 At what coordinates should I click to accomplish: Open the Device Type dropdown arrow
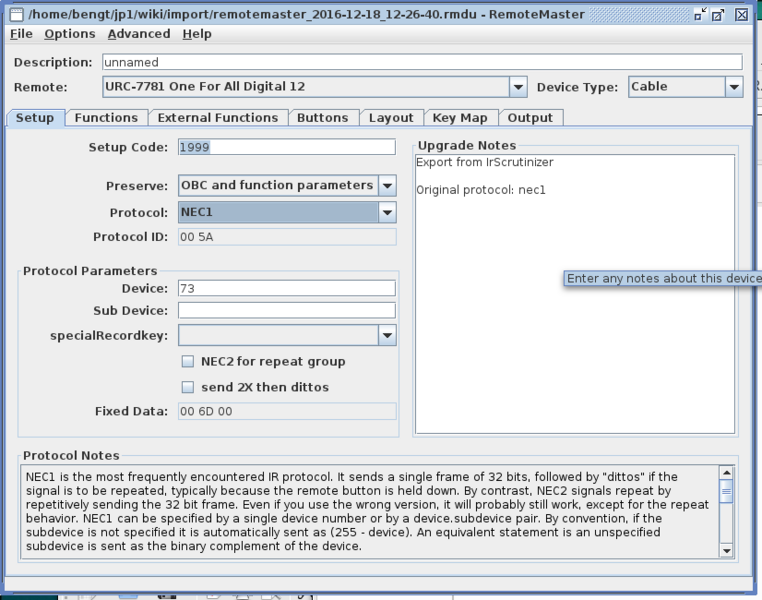734,87
